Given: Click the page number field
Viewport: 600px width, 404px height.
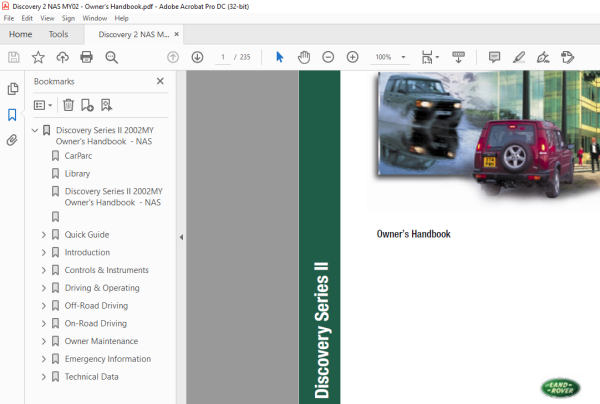Looking at the screenshot, I should [x=223, y=57].
